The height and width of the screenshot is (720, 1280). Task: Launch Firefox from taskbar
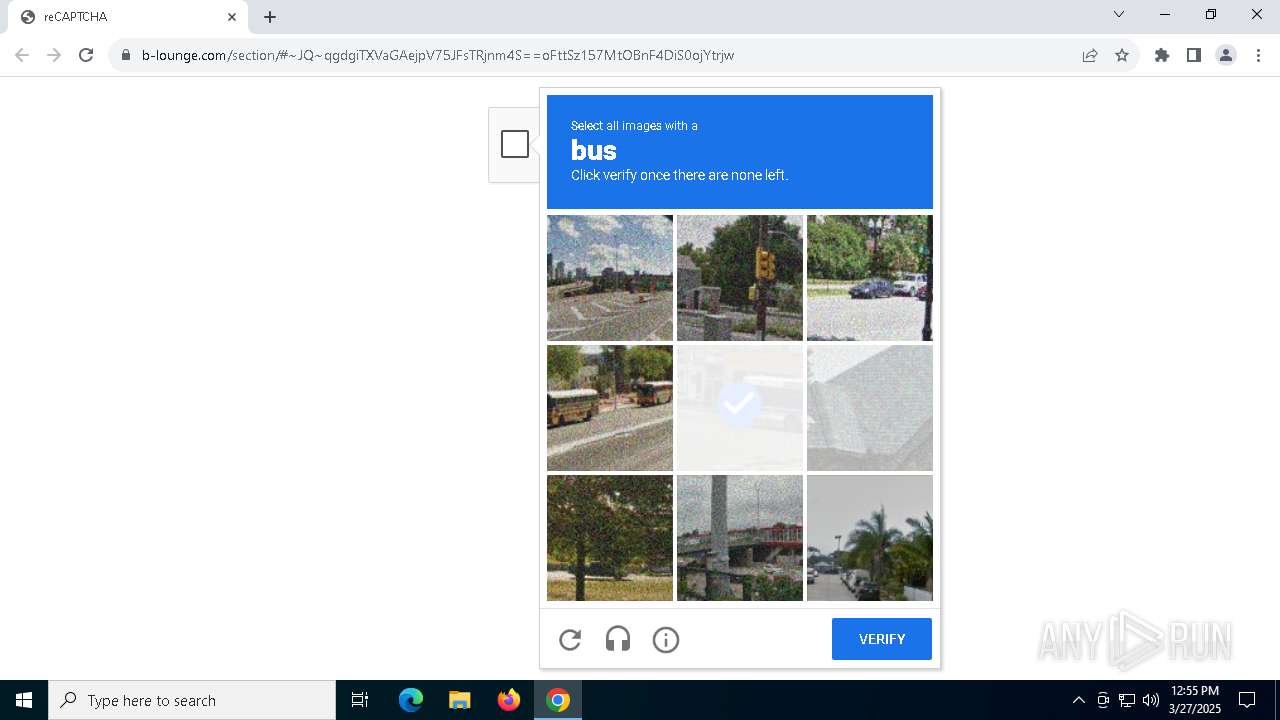pos(509,700)
